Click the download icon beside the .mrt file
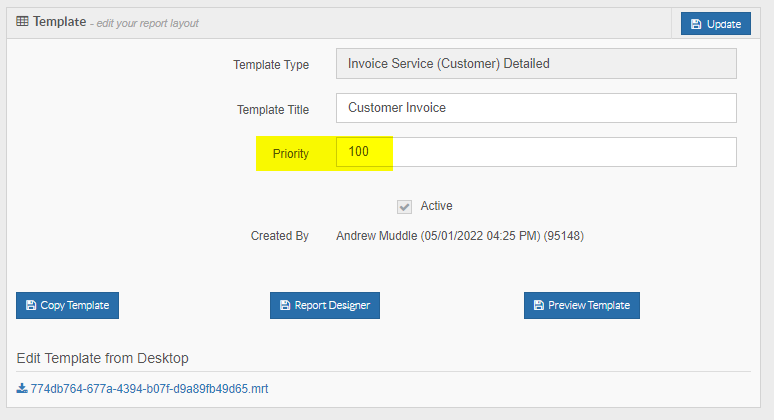This screenshot has height=420, width=774. 22,388
